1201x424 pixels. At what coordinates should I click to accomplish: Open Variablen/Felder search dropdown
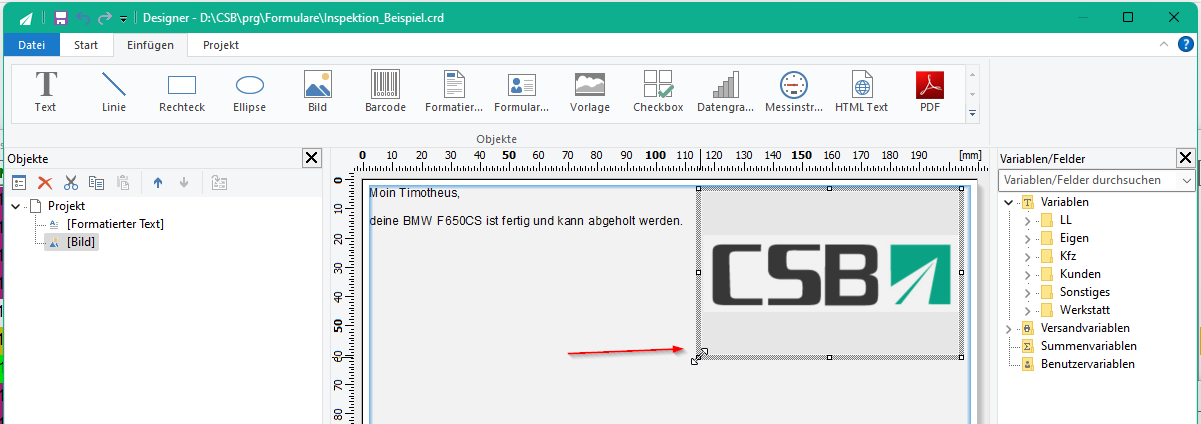click(1187, 180)
